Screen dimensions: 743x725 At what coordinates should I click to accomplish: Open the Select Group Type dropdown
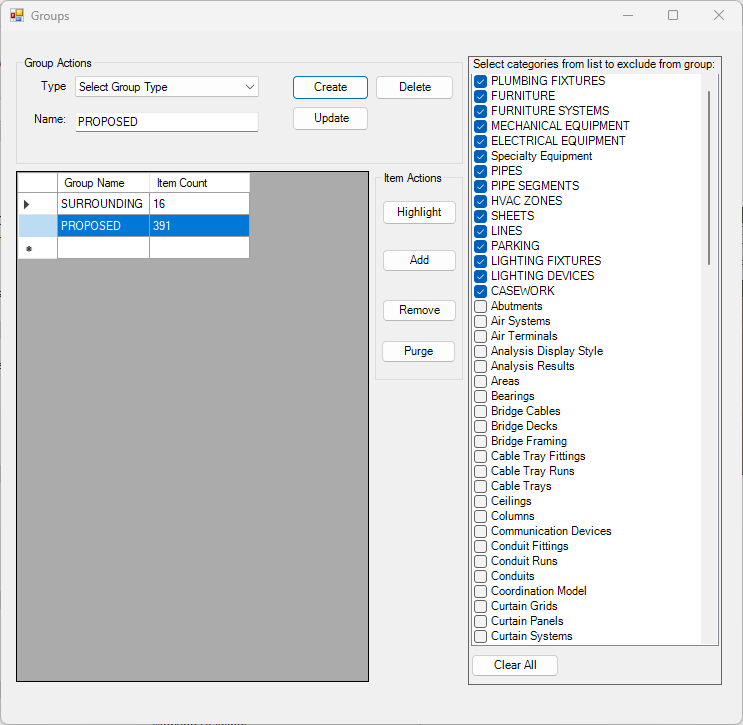167,87
